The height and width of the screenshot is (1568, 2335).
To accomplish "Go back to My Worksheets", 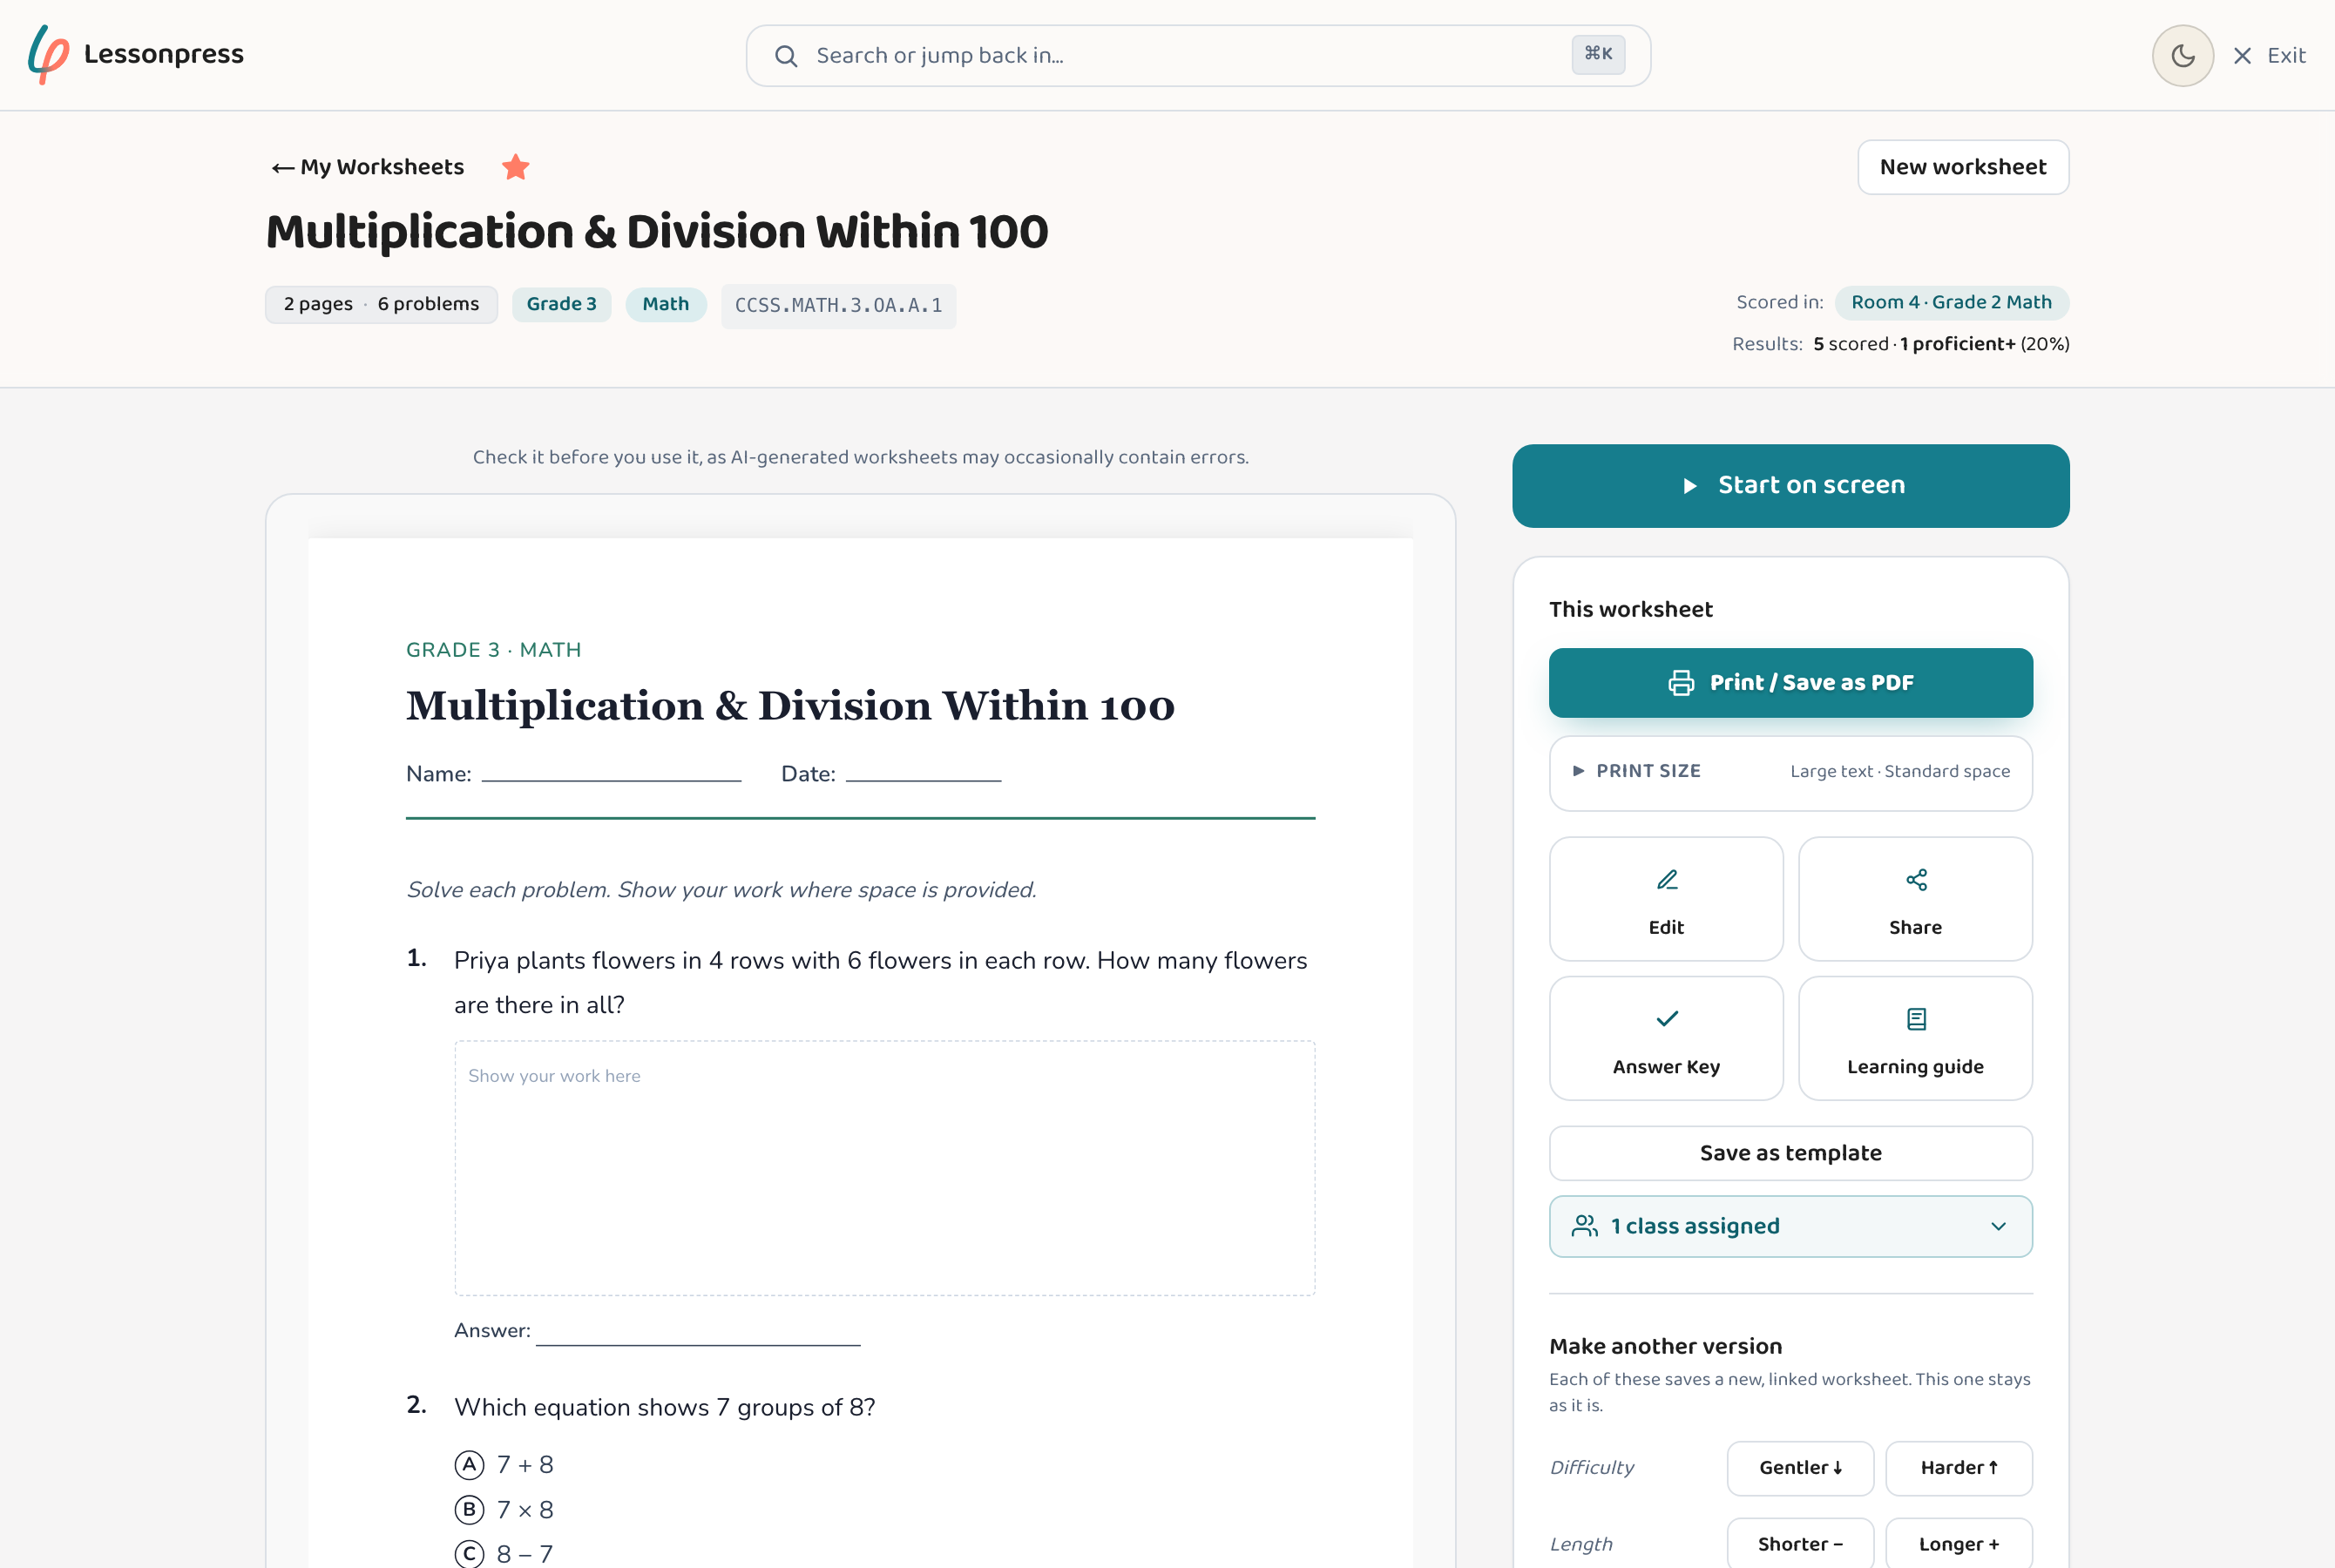I will (x=368, y=167).
